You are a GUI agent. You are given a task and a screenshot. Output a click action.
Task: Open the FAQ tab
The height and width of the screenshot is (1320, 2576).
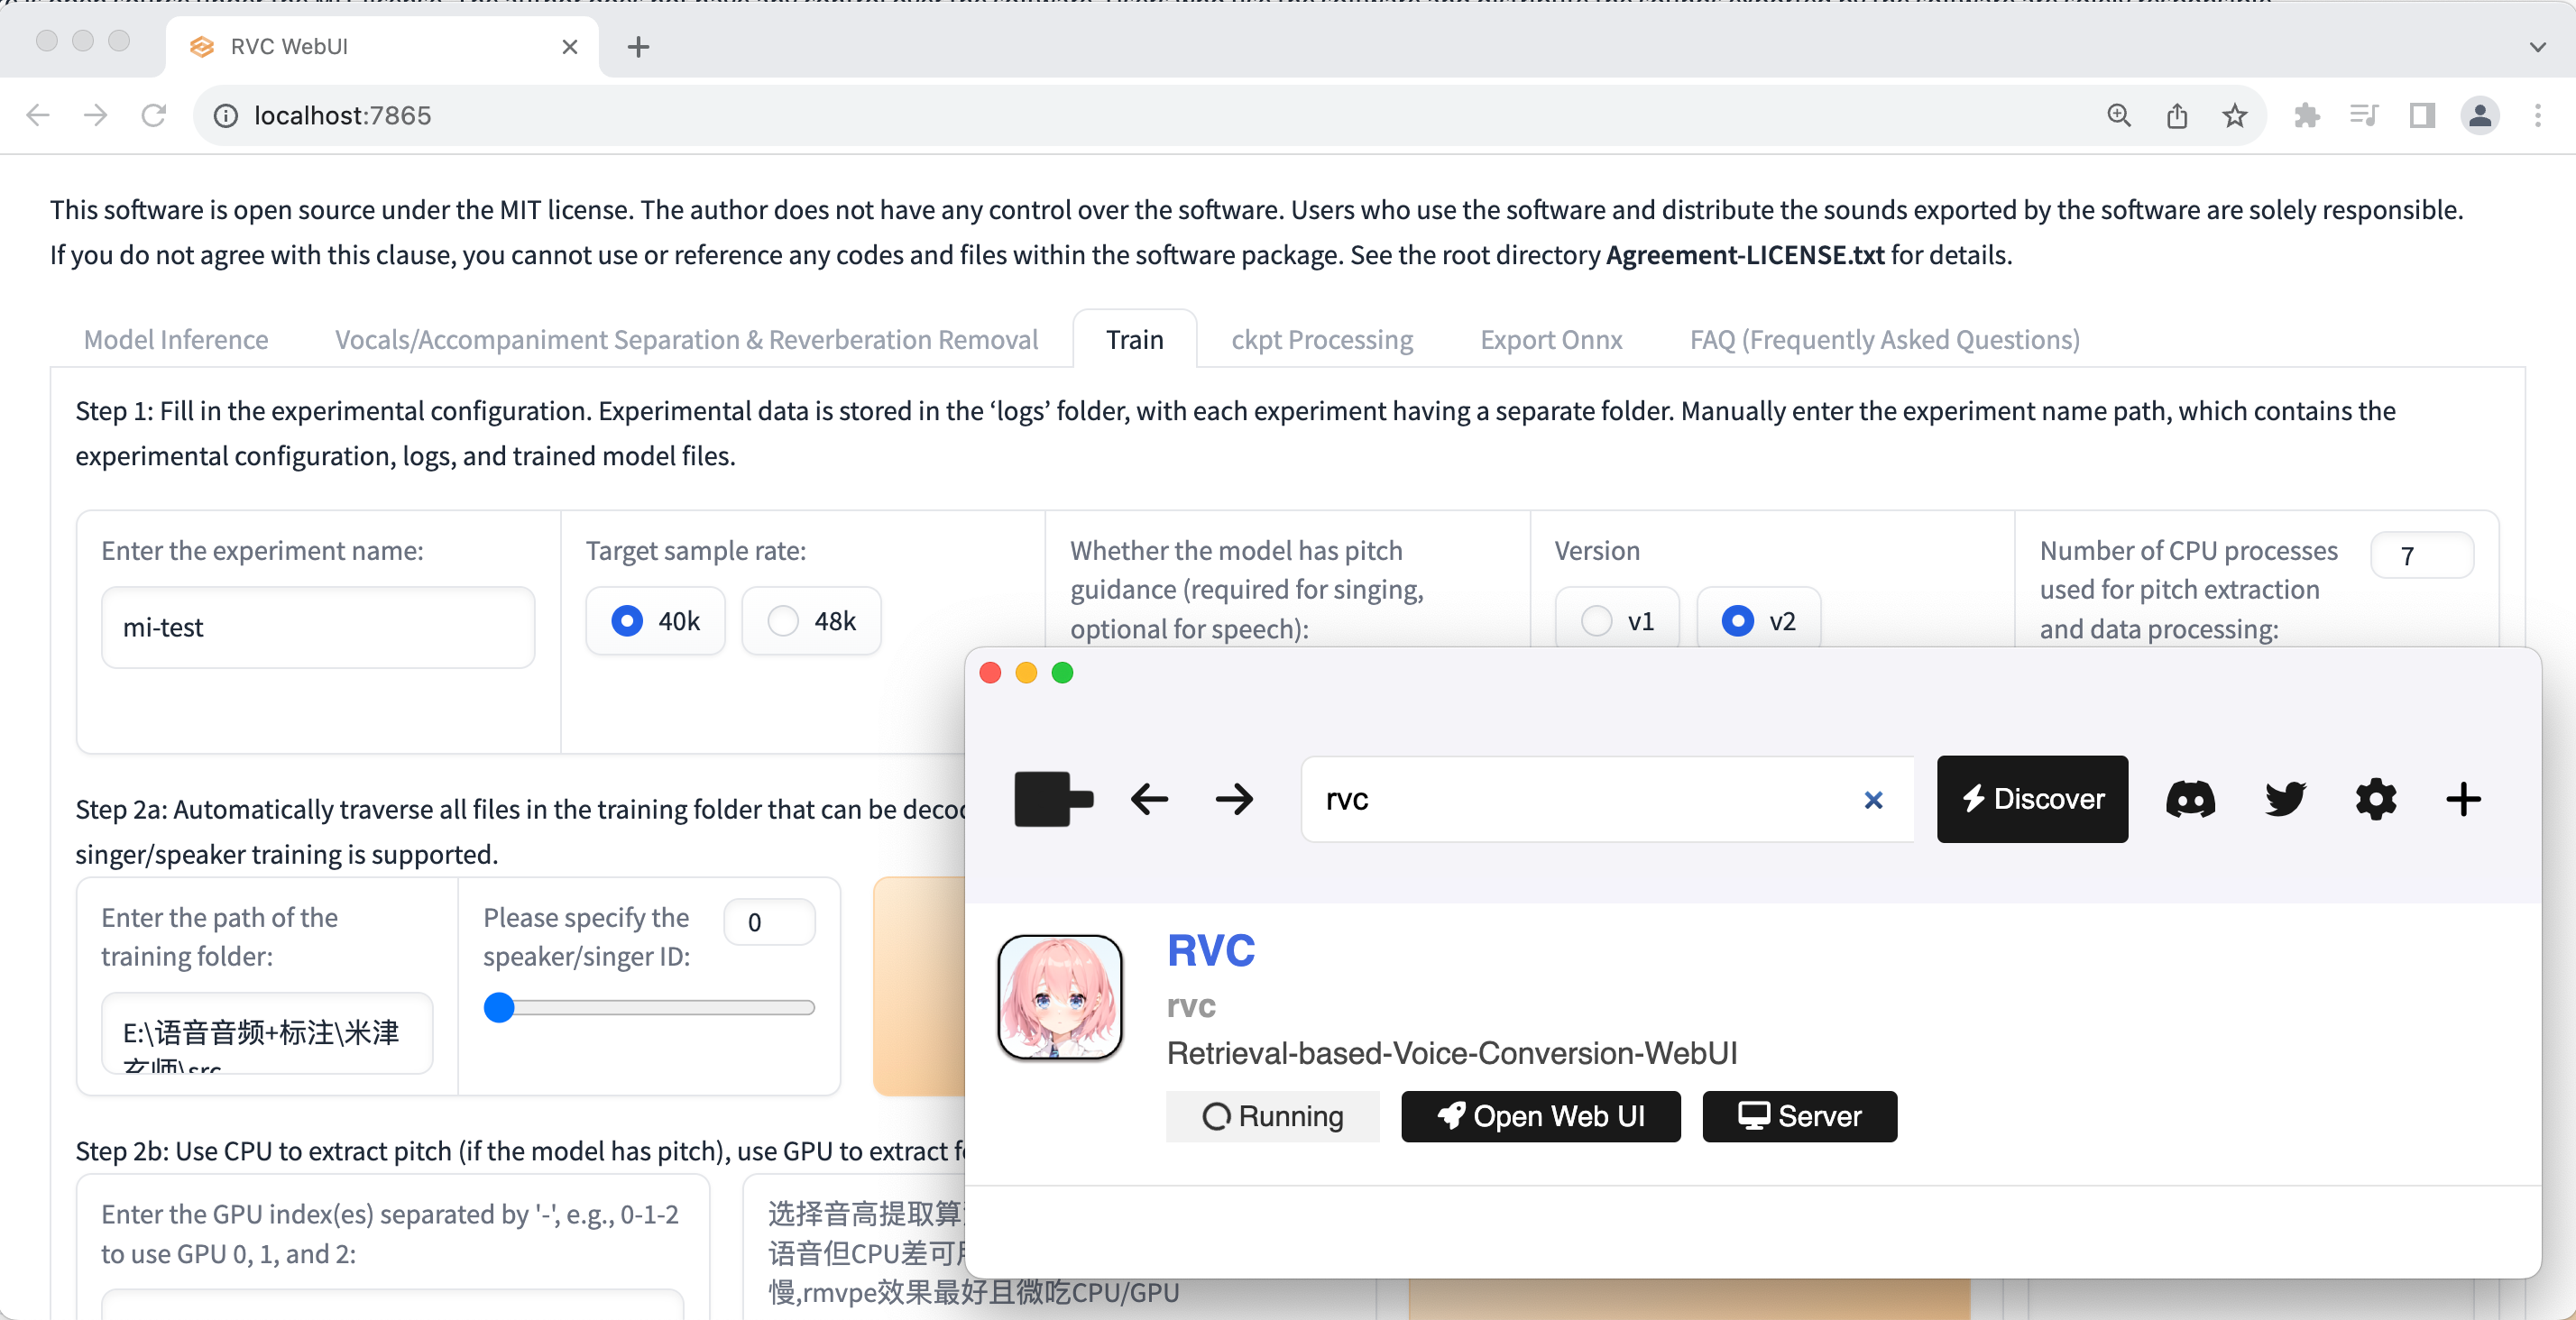click(1884, 340)
